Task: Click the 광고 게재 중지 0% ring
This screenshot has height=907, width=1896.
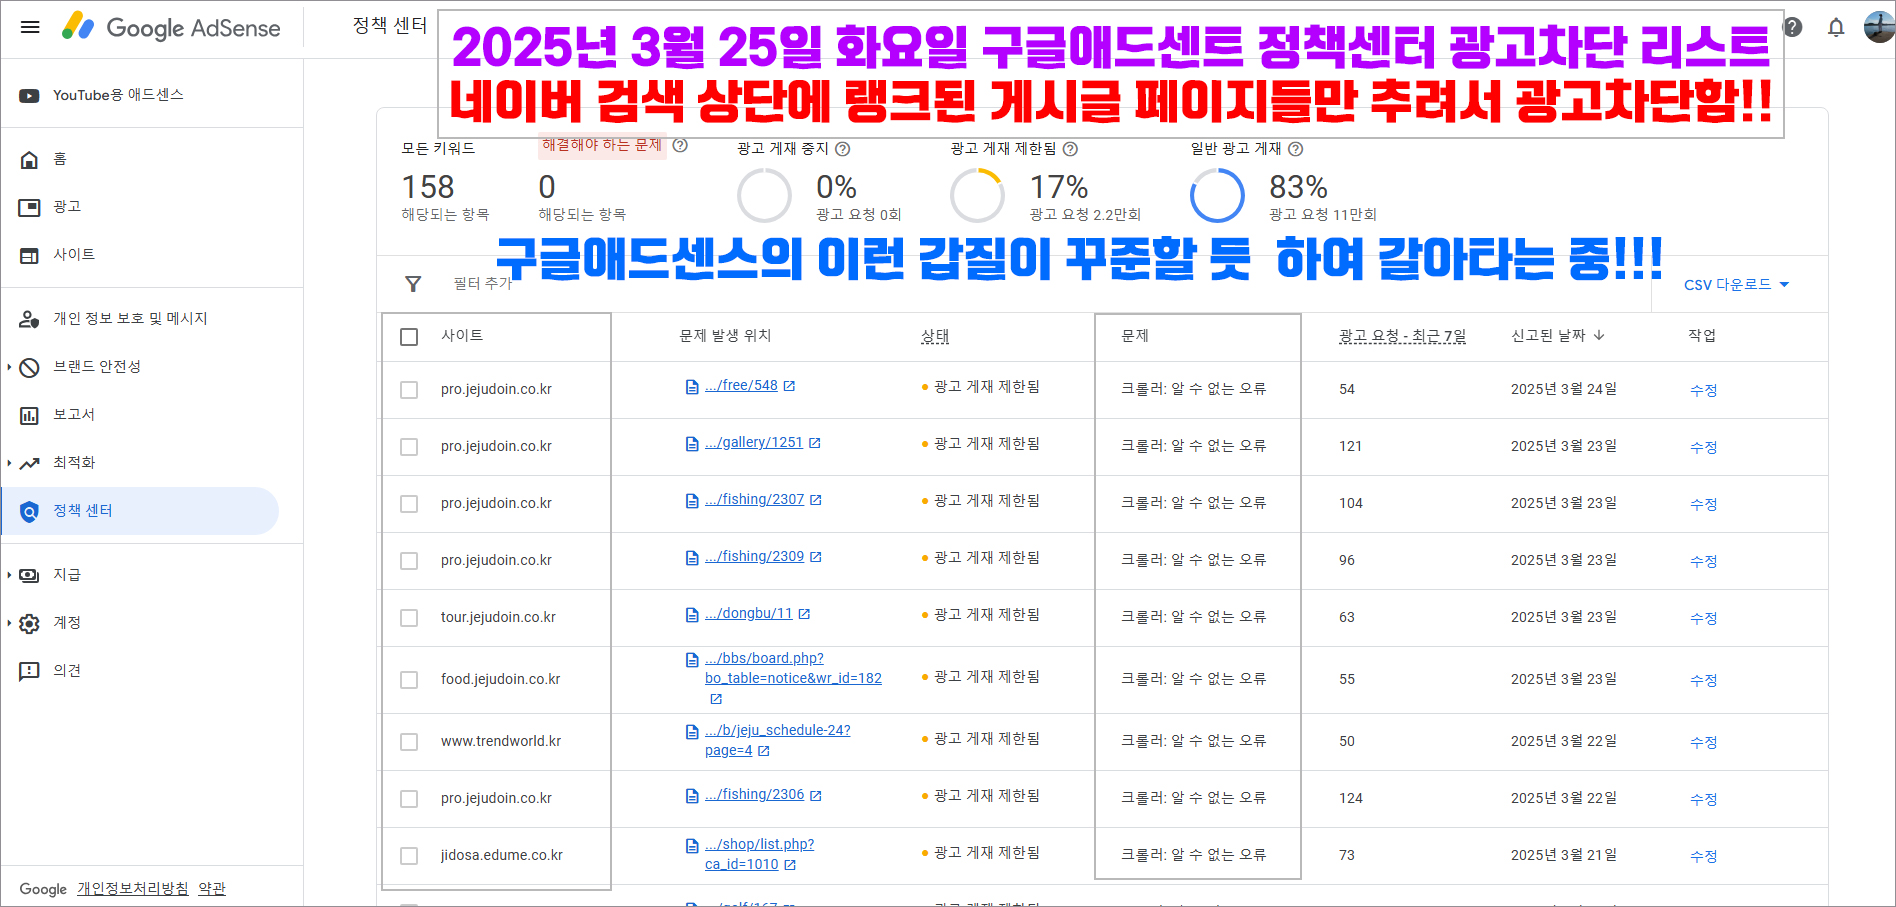Action: point(764,195)
